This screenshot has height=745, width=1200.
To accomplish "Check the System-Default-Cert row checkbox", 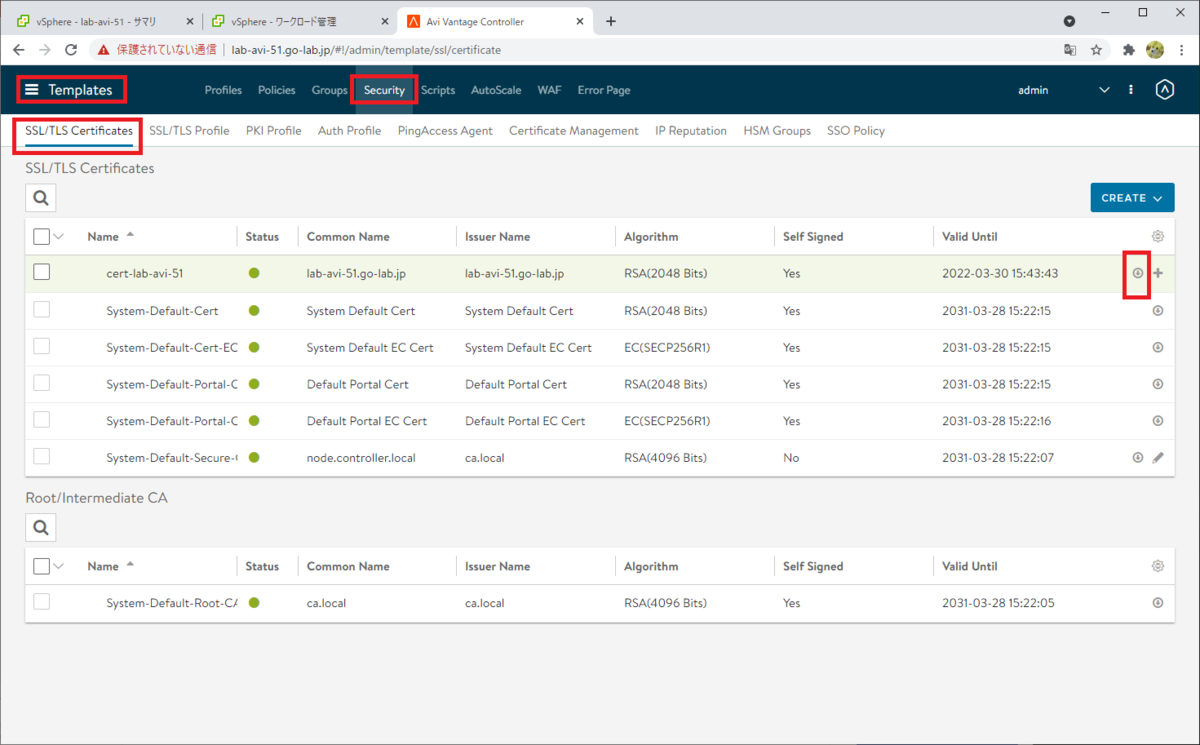I will click(x=41, y=310).
